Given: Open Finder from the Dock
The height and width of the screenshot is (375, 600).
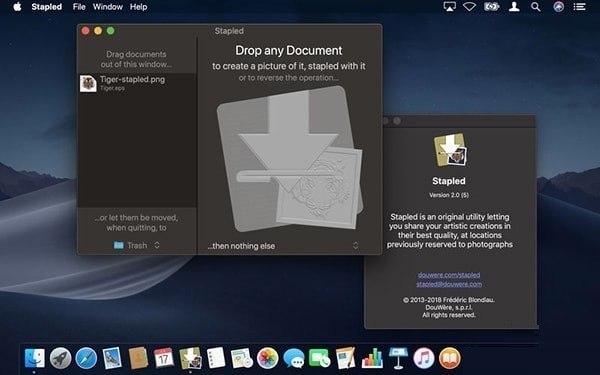Looking at the screenshot, I should point(34,358).
